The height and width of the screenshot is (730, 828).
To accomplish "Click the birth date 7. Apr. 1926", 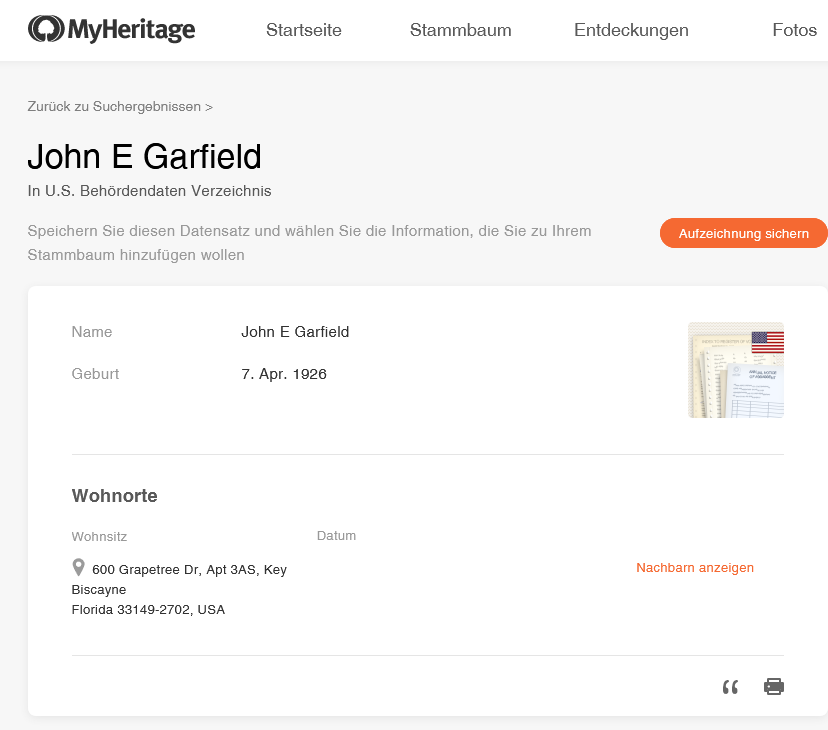I will click(284, 374).
